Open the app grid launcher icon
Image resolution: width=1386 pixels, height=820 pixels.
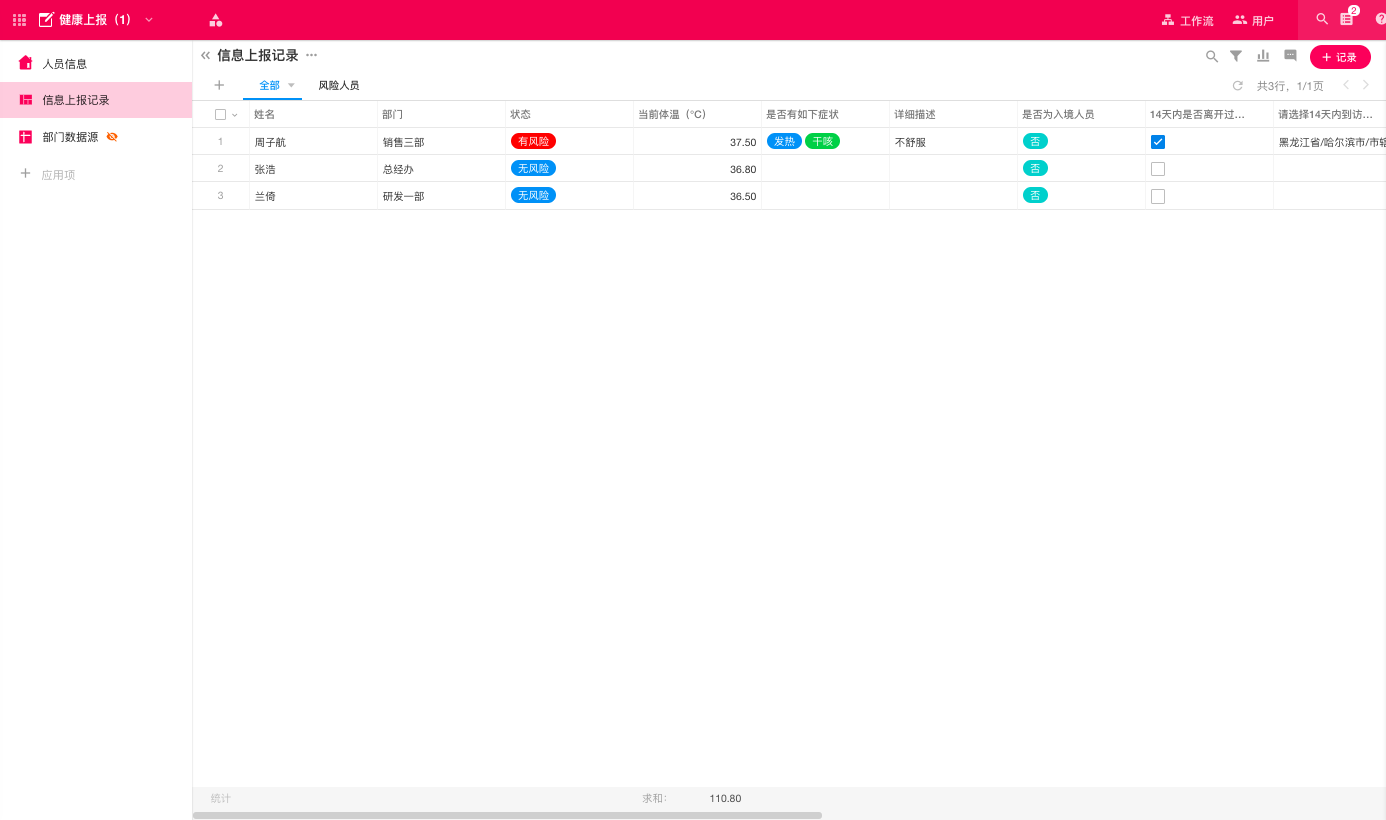coord(19,20)
